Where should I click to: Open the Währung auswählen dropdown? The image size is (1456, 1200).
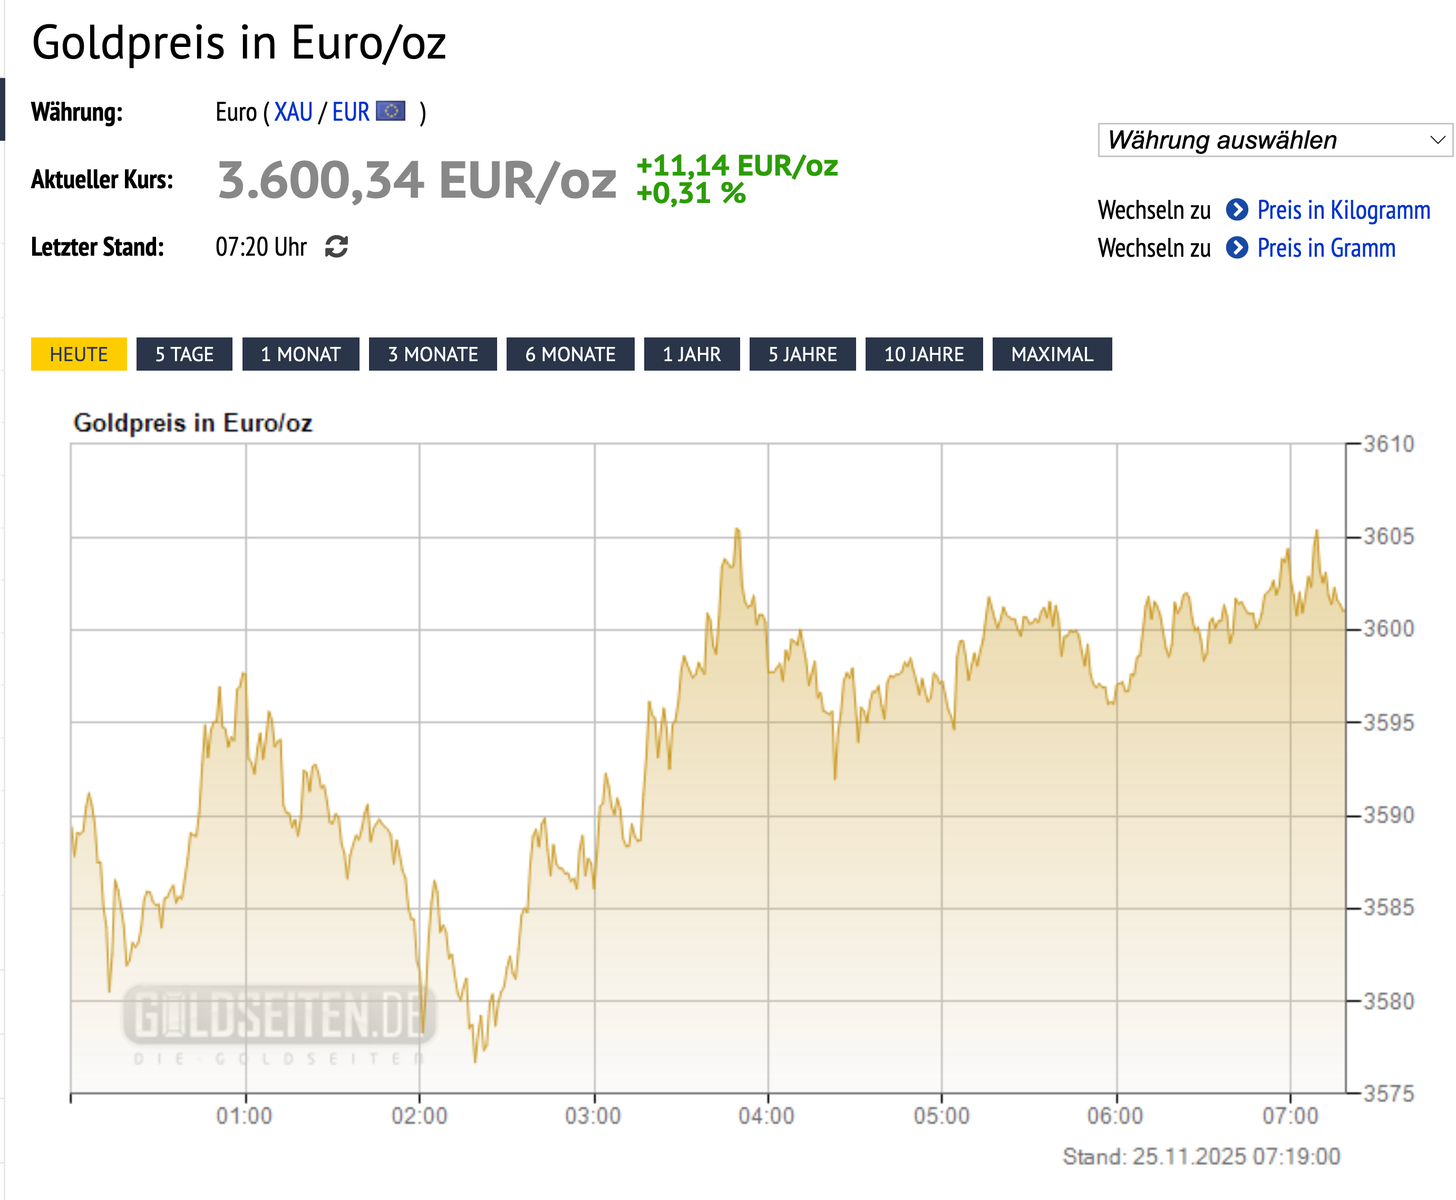pos(1277,140)
